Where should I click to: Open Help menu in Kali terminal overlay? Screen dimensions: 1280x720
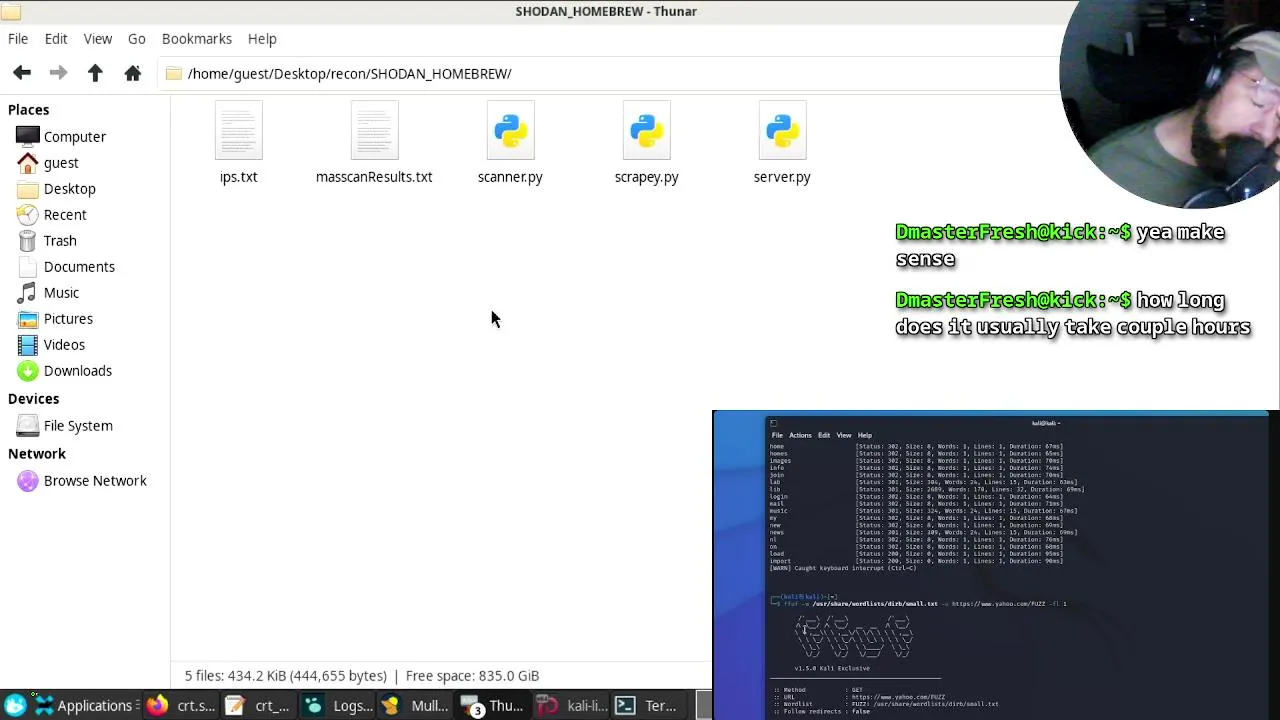(x=864, y=435)
